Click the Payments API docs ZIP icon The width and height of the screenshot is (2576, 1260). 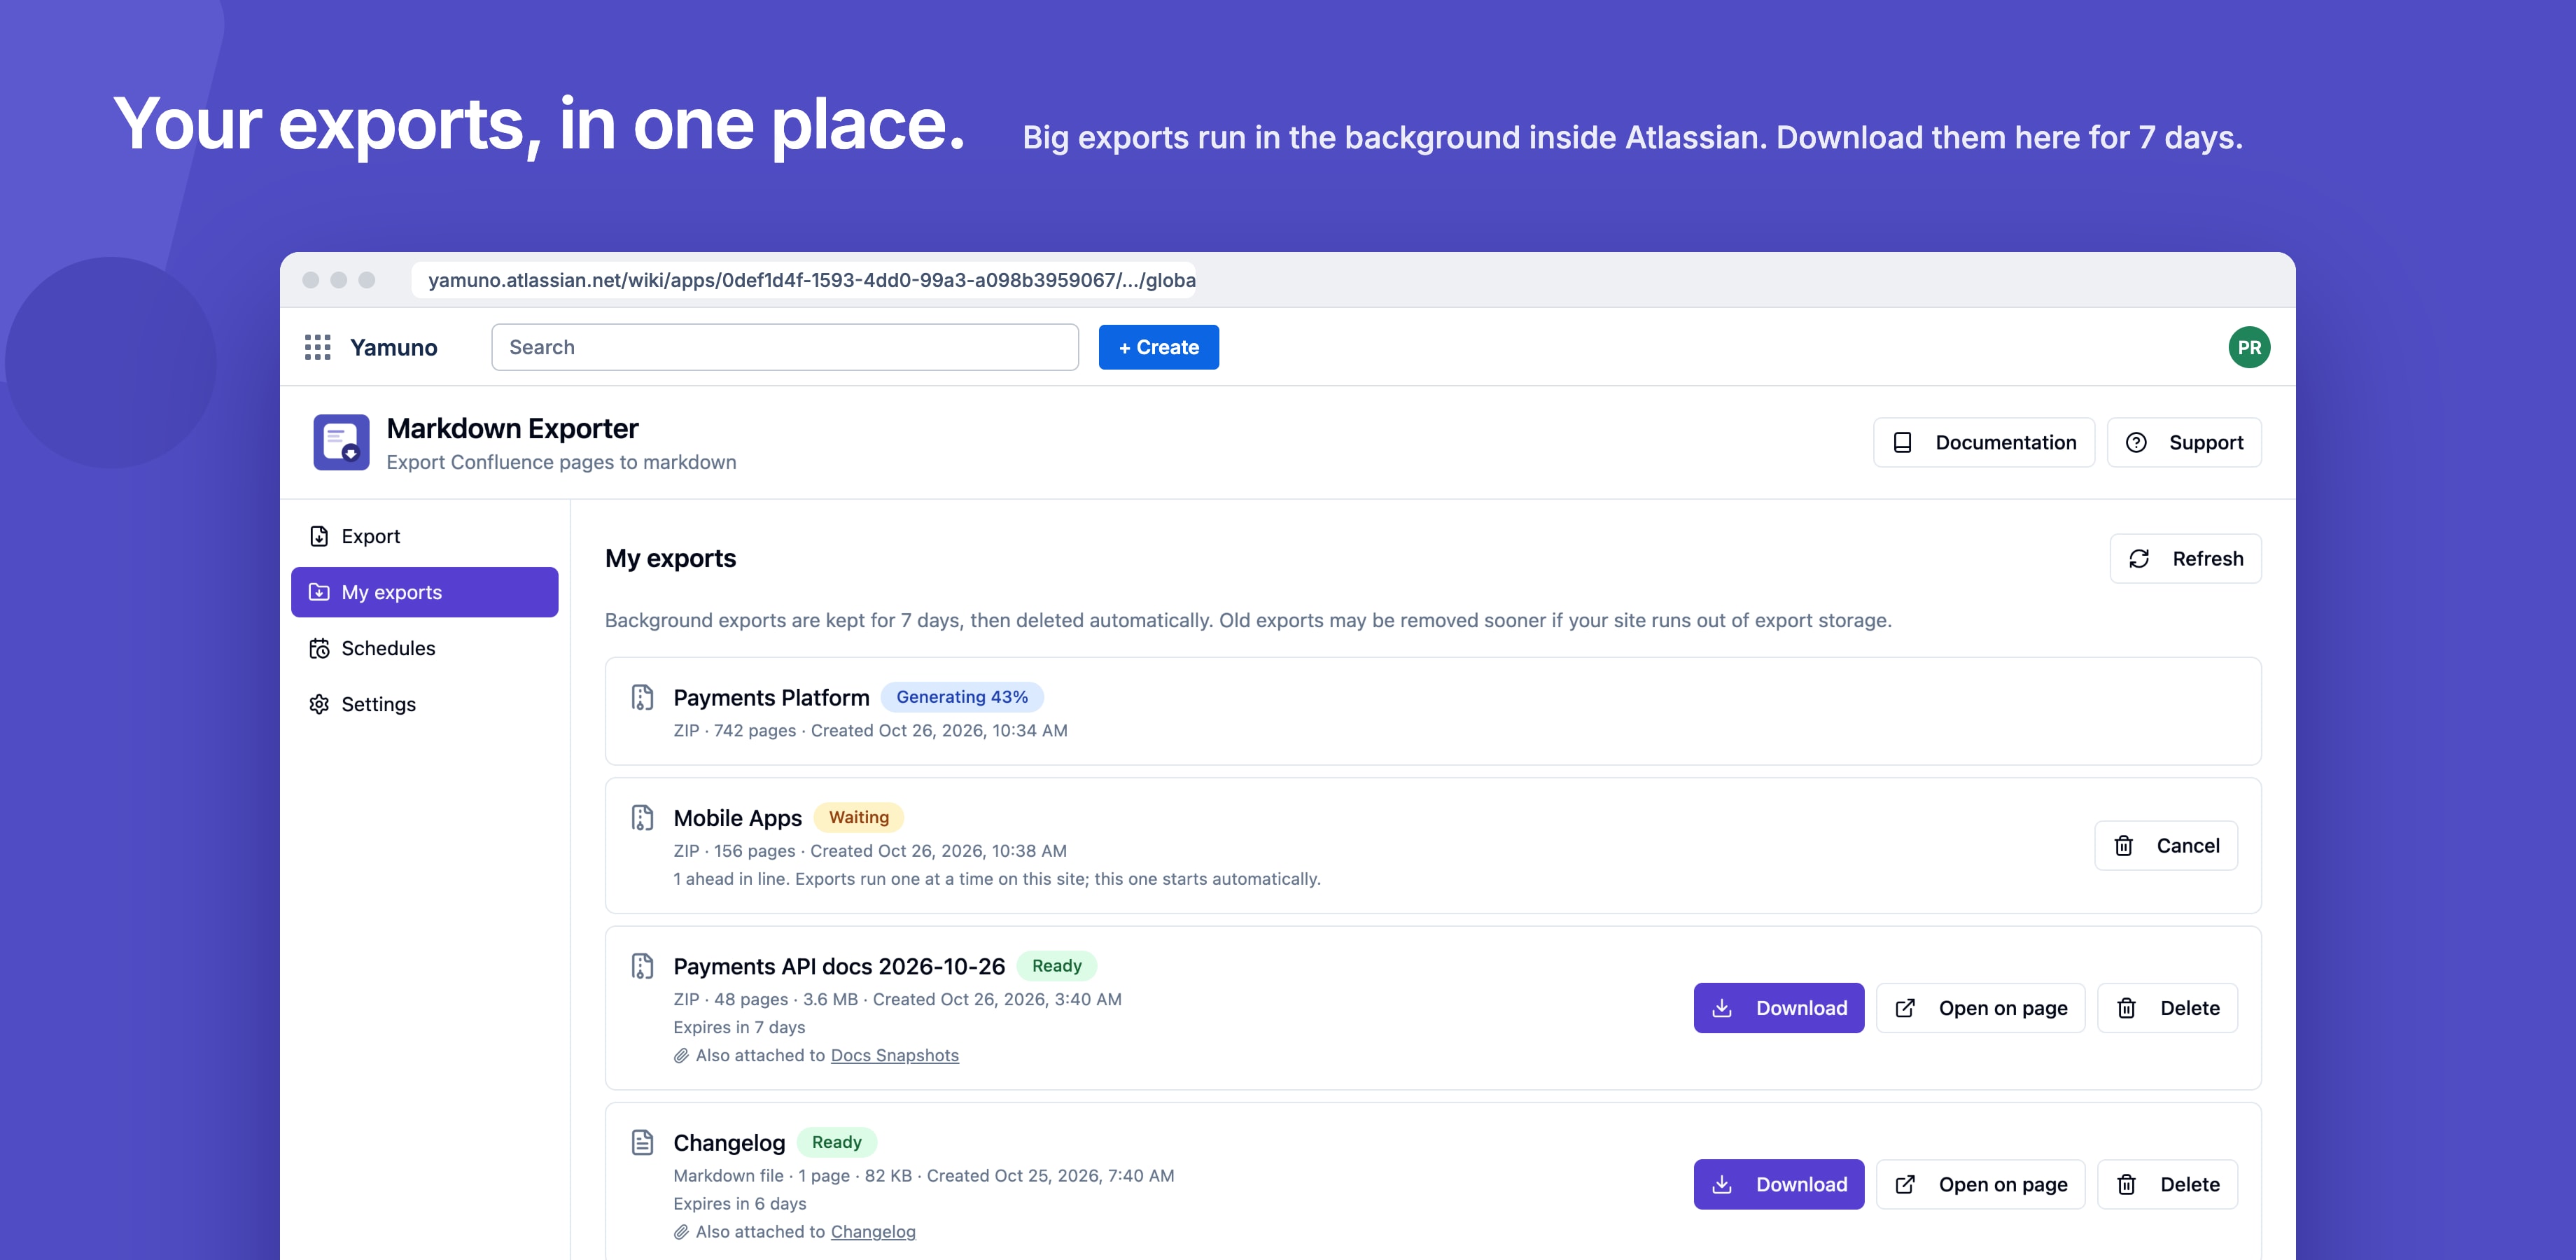642,966
